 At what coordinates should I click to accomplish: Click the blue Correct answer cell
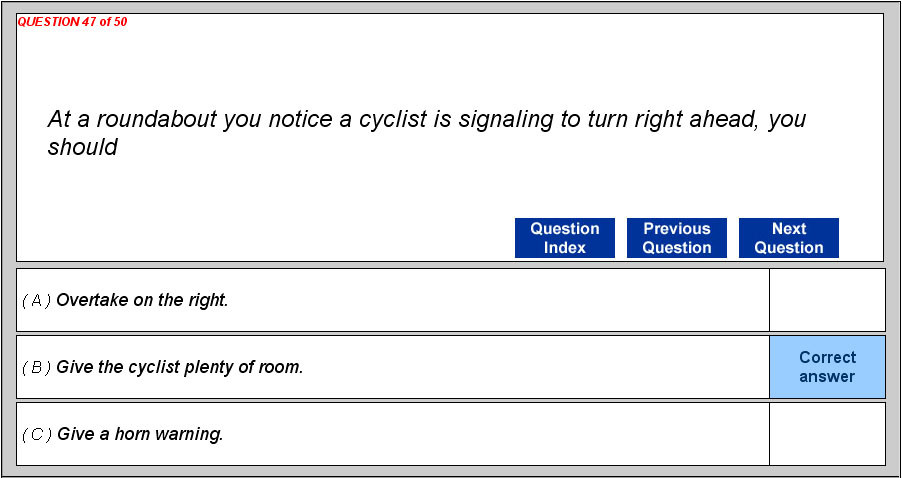(827, 367)
